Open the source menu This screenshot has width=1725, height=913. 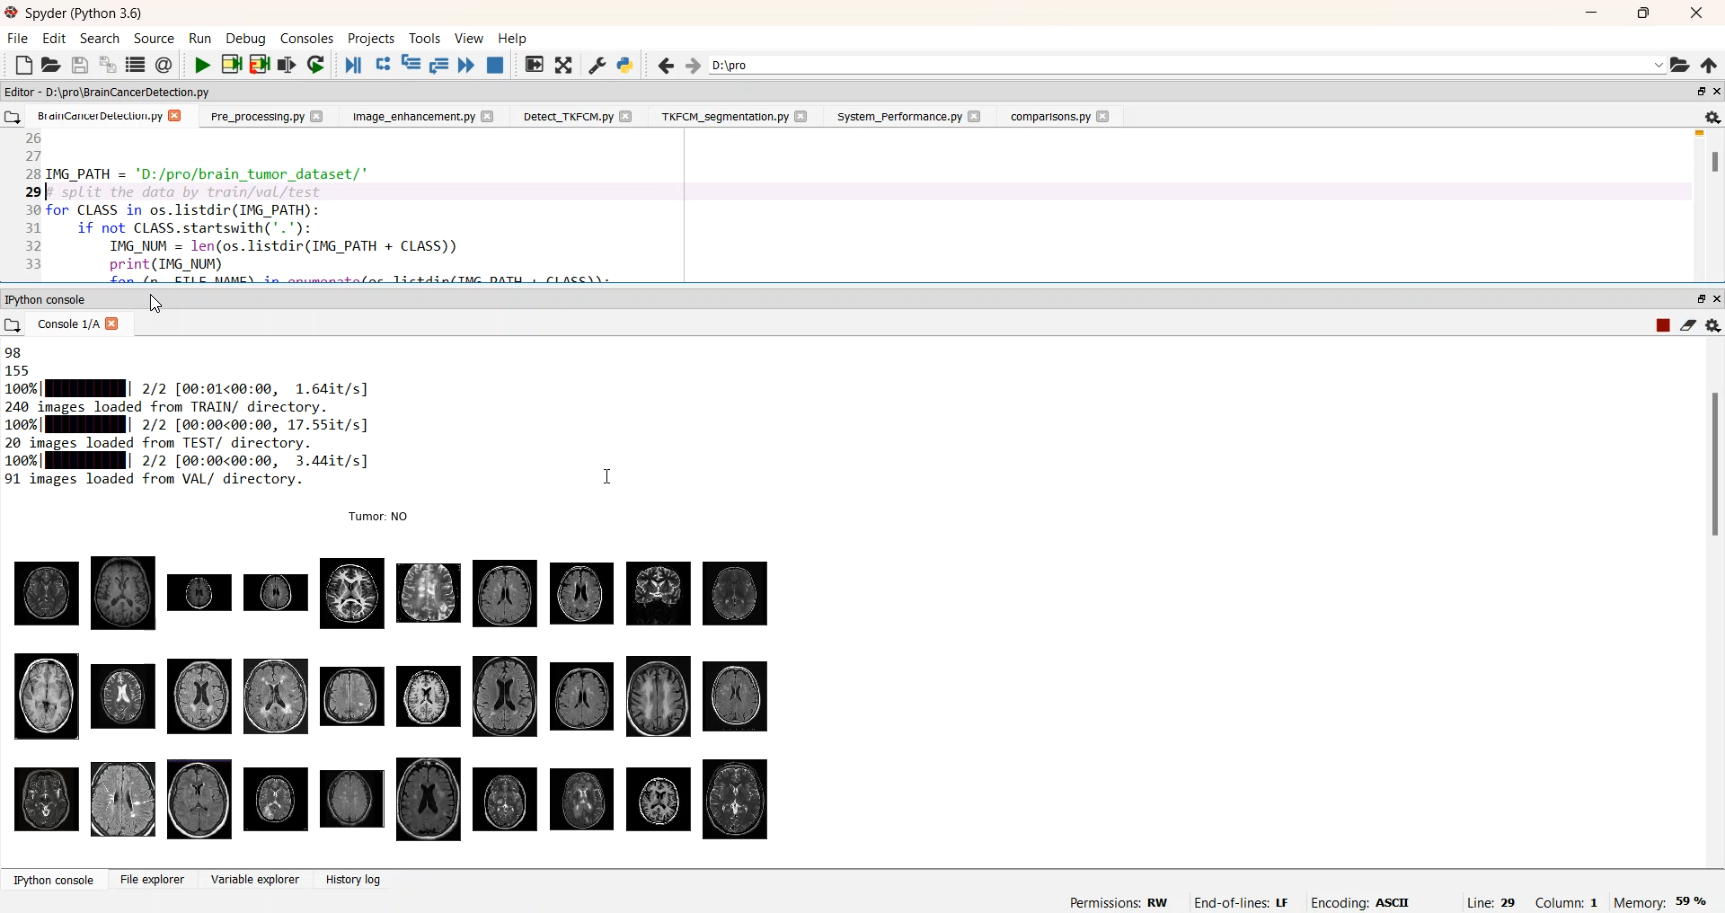tap(154, 39)
